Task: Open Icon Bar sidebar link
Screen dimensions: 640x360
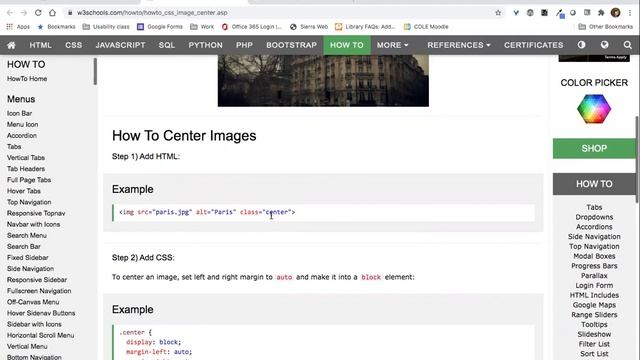Action: click(x=19, y=113)
